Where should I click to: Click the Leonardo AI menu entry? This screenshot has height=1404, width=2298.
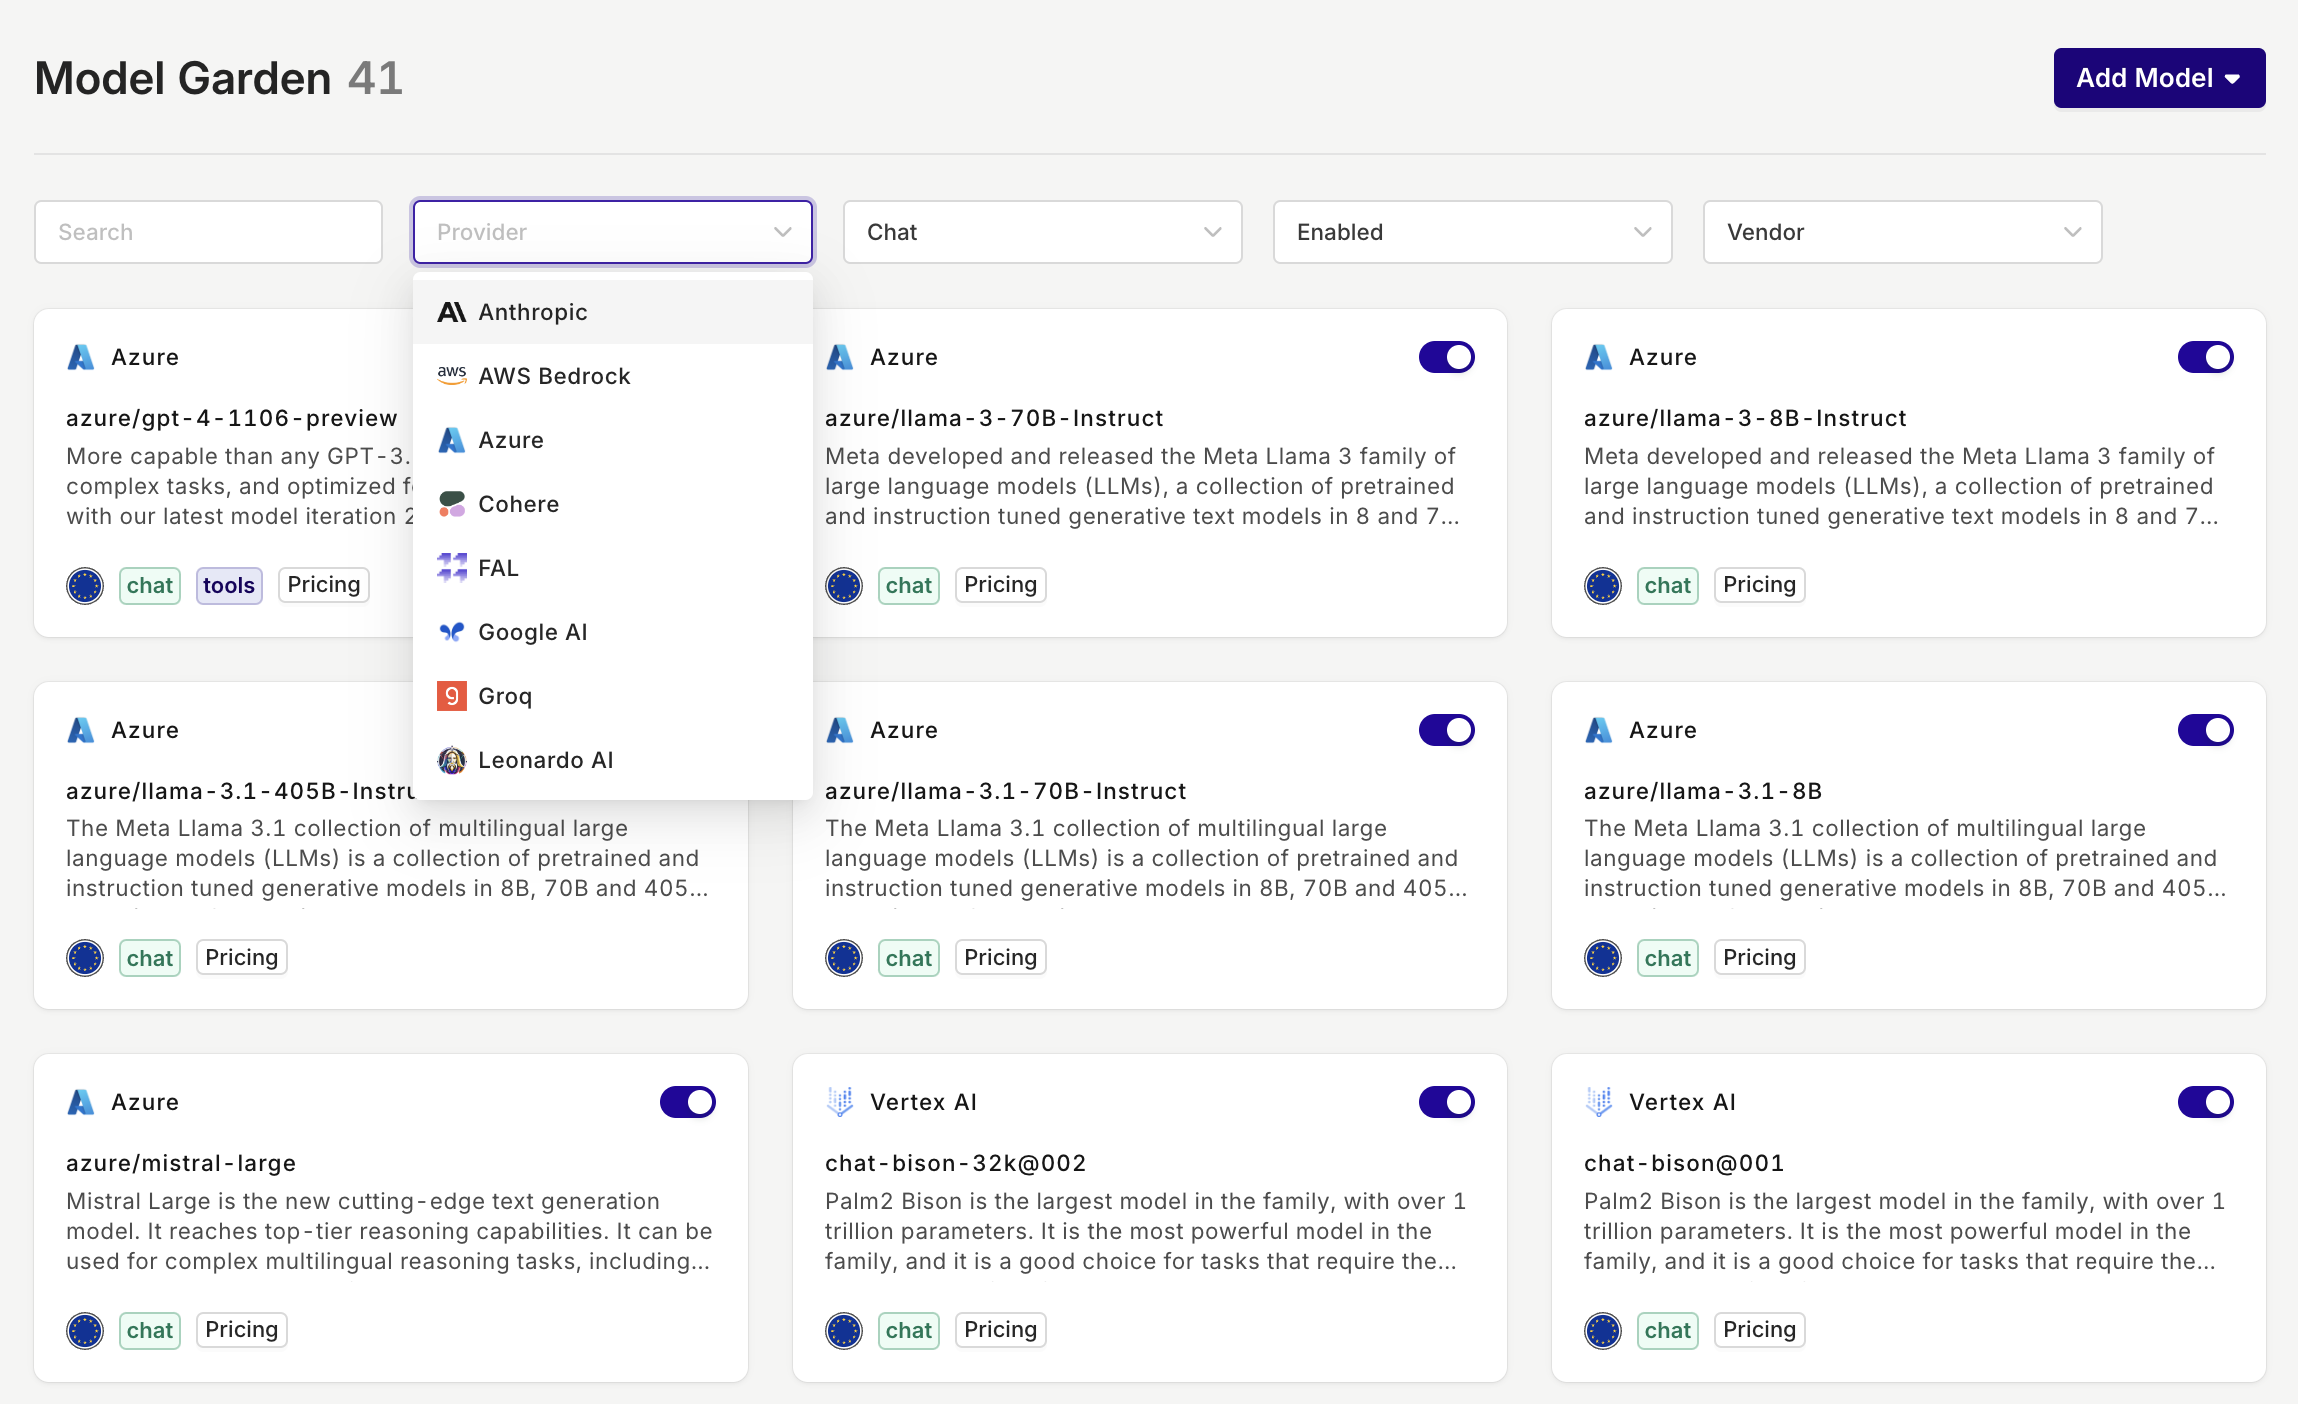pyautogui.click(x=547, y=759)
